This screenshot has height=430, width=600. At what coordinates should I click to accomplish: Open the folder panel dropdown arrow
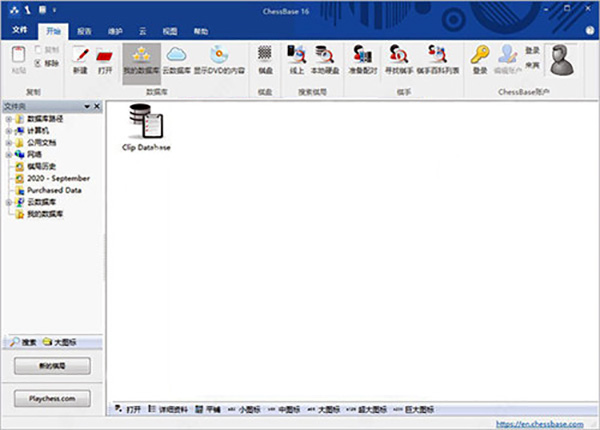click(x=87, y=106)
